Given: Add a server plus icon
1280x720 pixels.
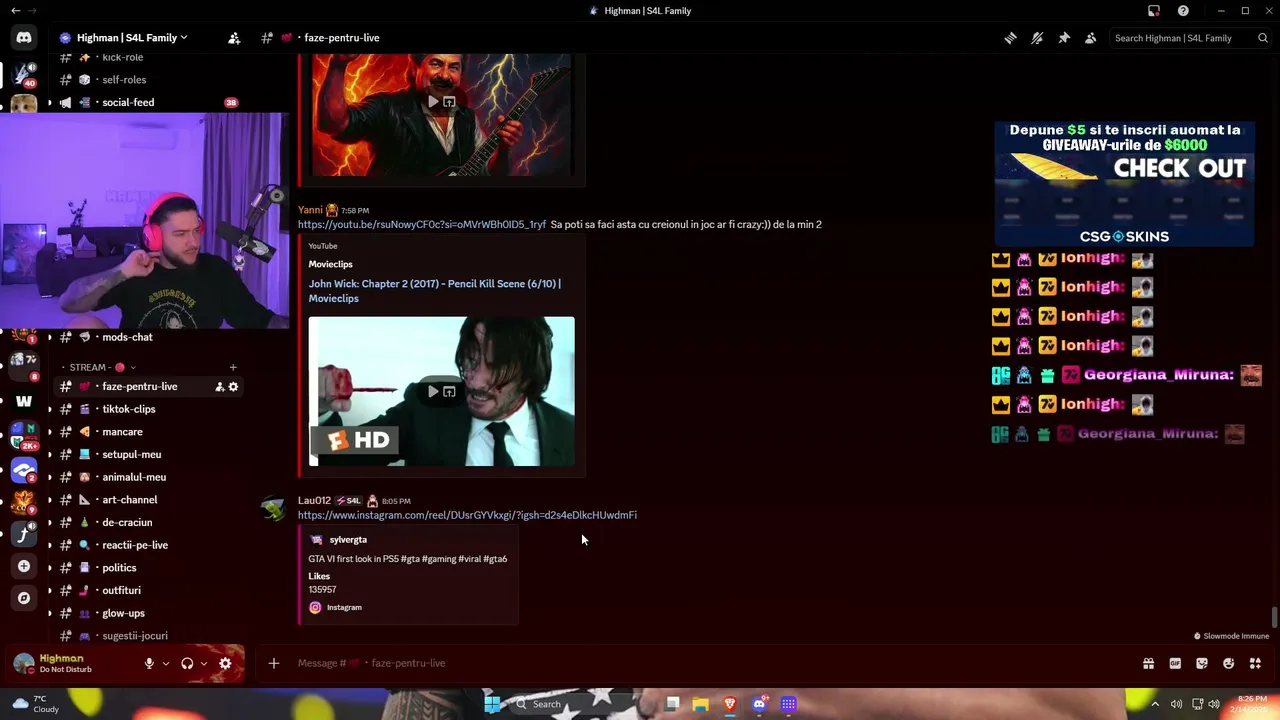Looking at the screenshot, I should tap(24, 566).
